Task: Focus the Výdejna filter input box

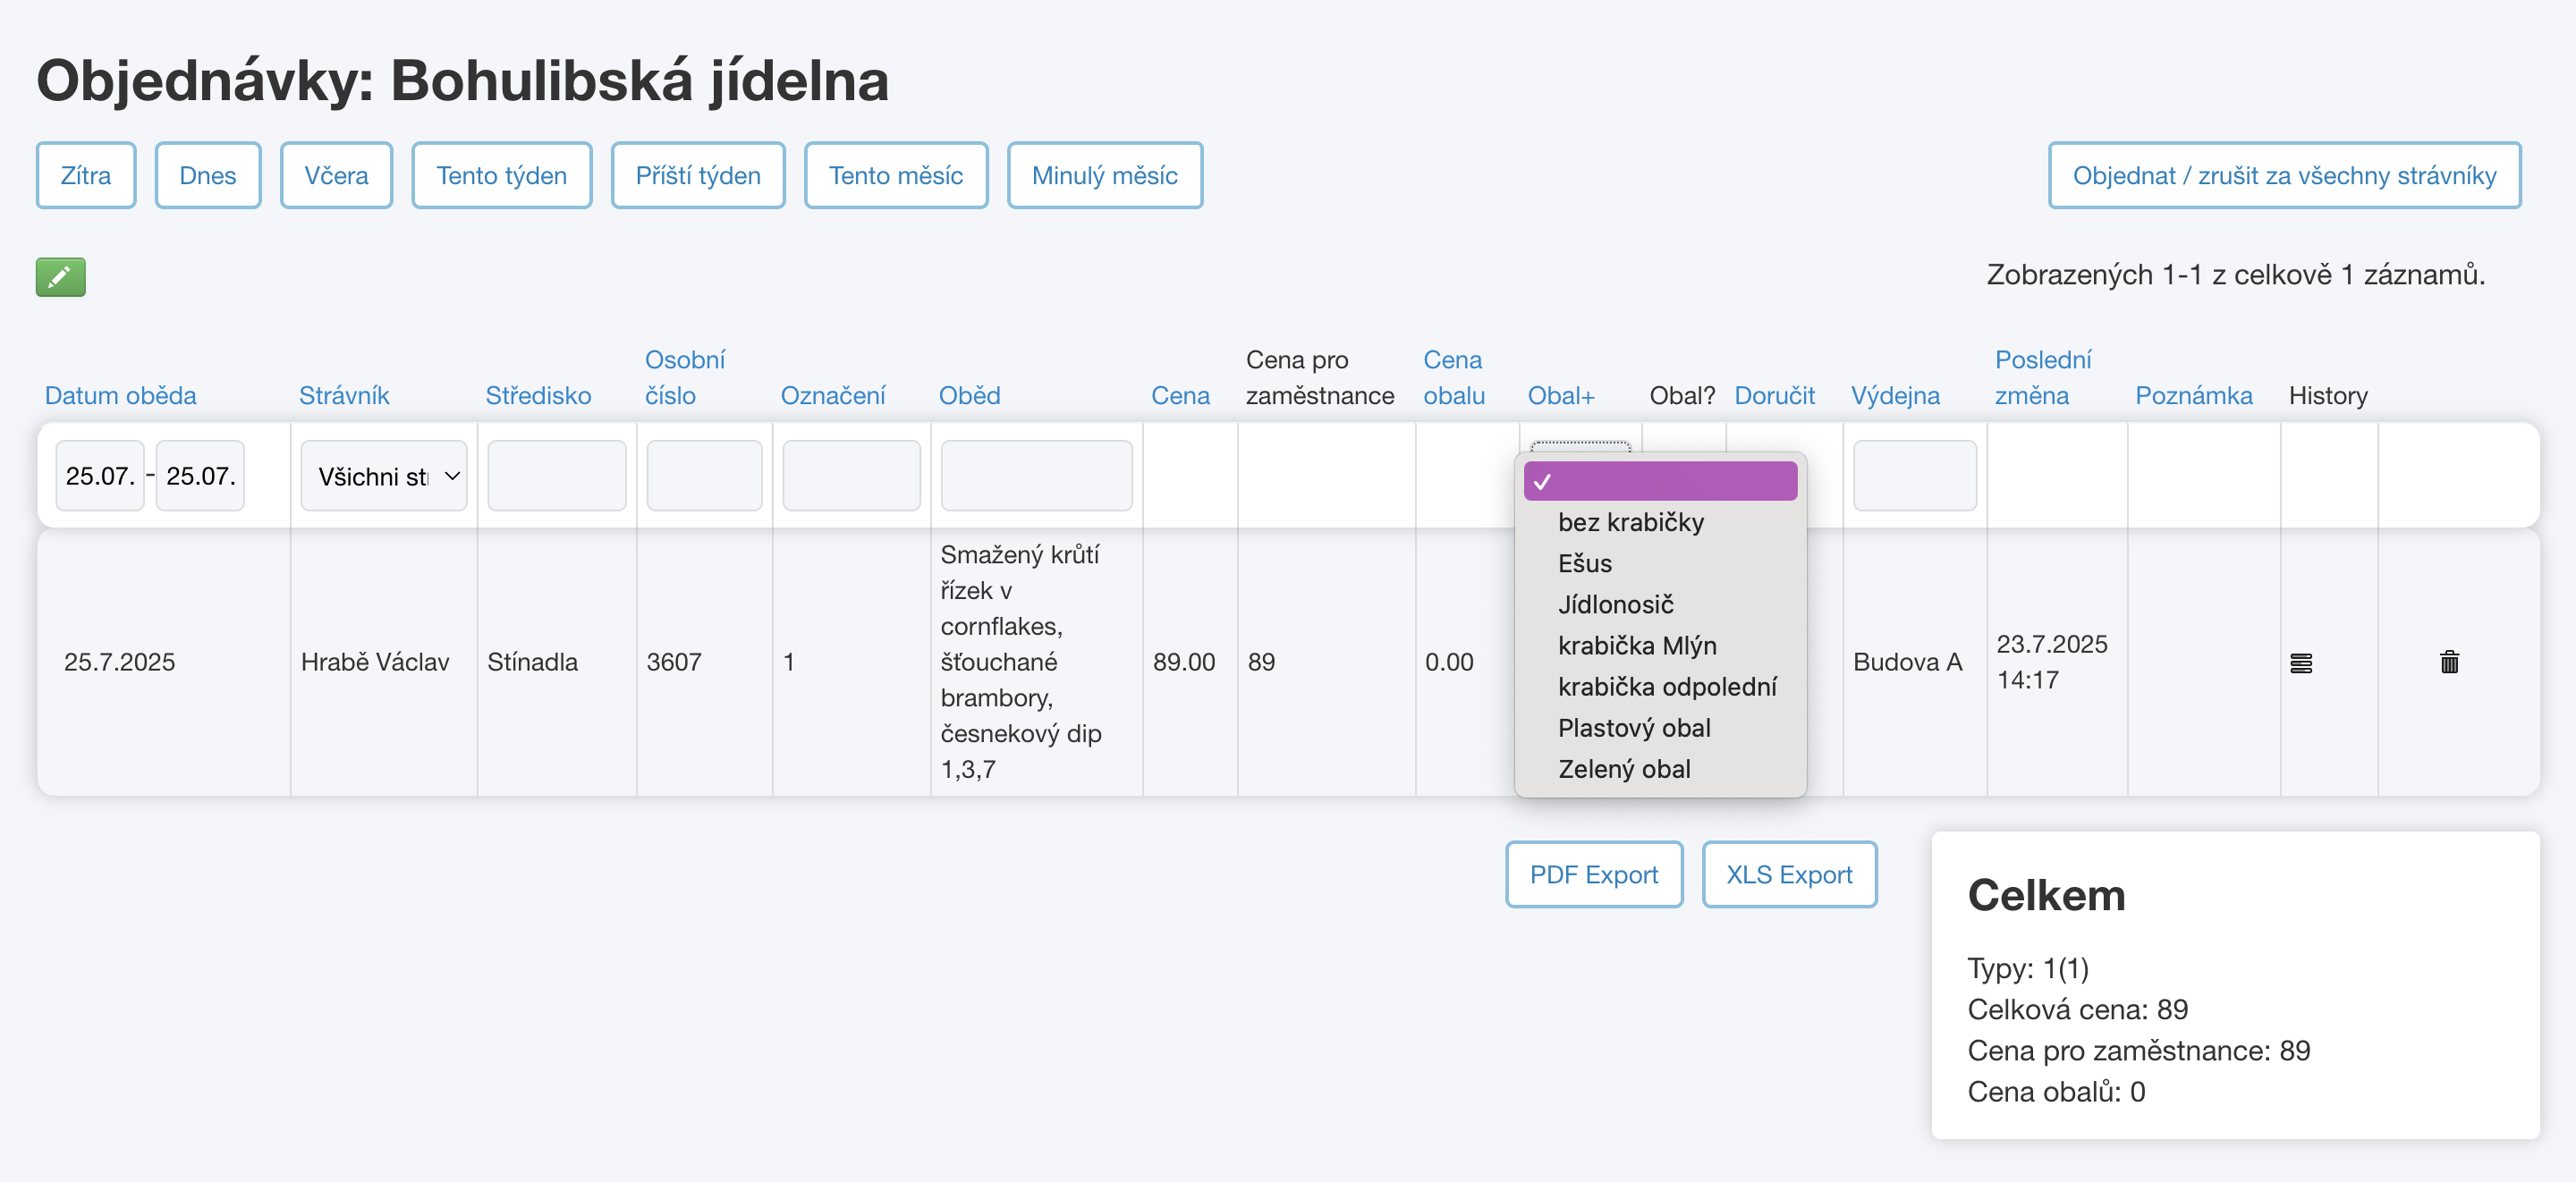Action: (x=1913, y=476)
